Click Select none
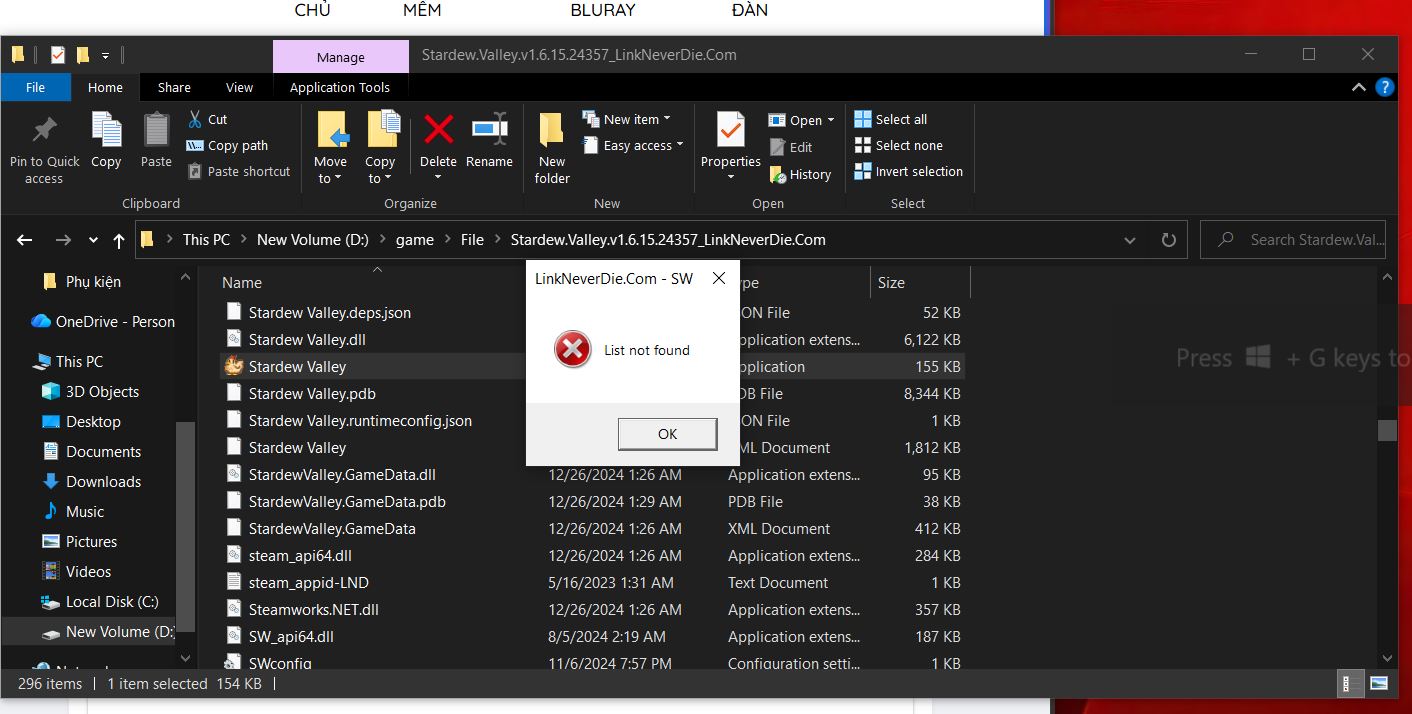The image size is (1412, 714). (x=898, y=145)
